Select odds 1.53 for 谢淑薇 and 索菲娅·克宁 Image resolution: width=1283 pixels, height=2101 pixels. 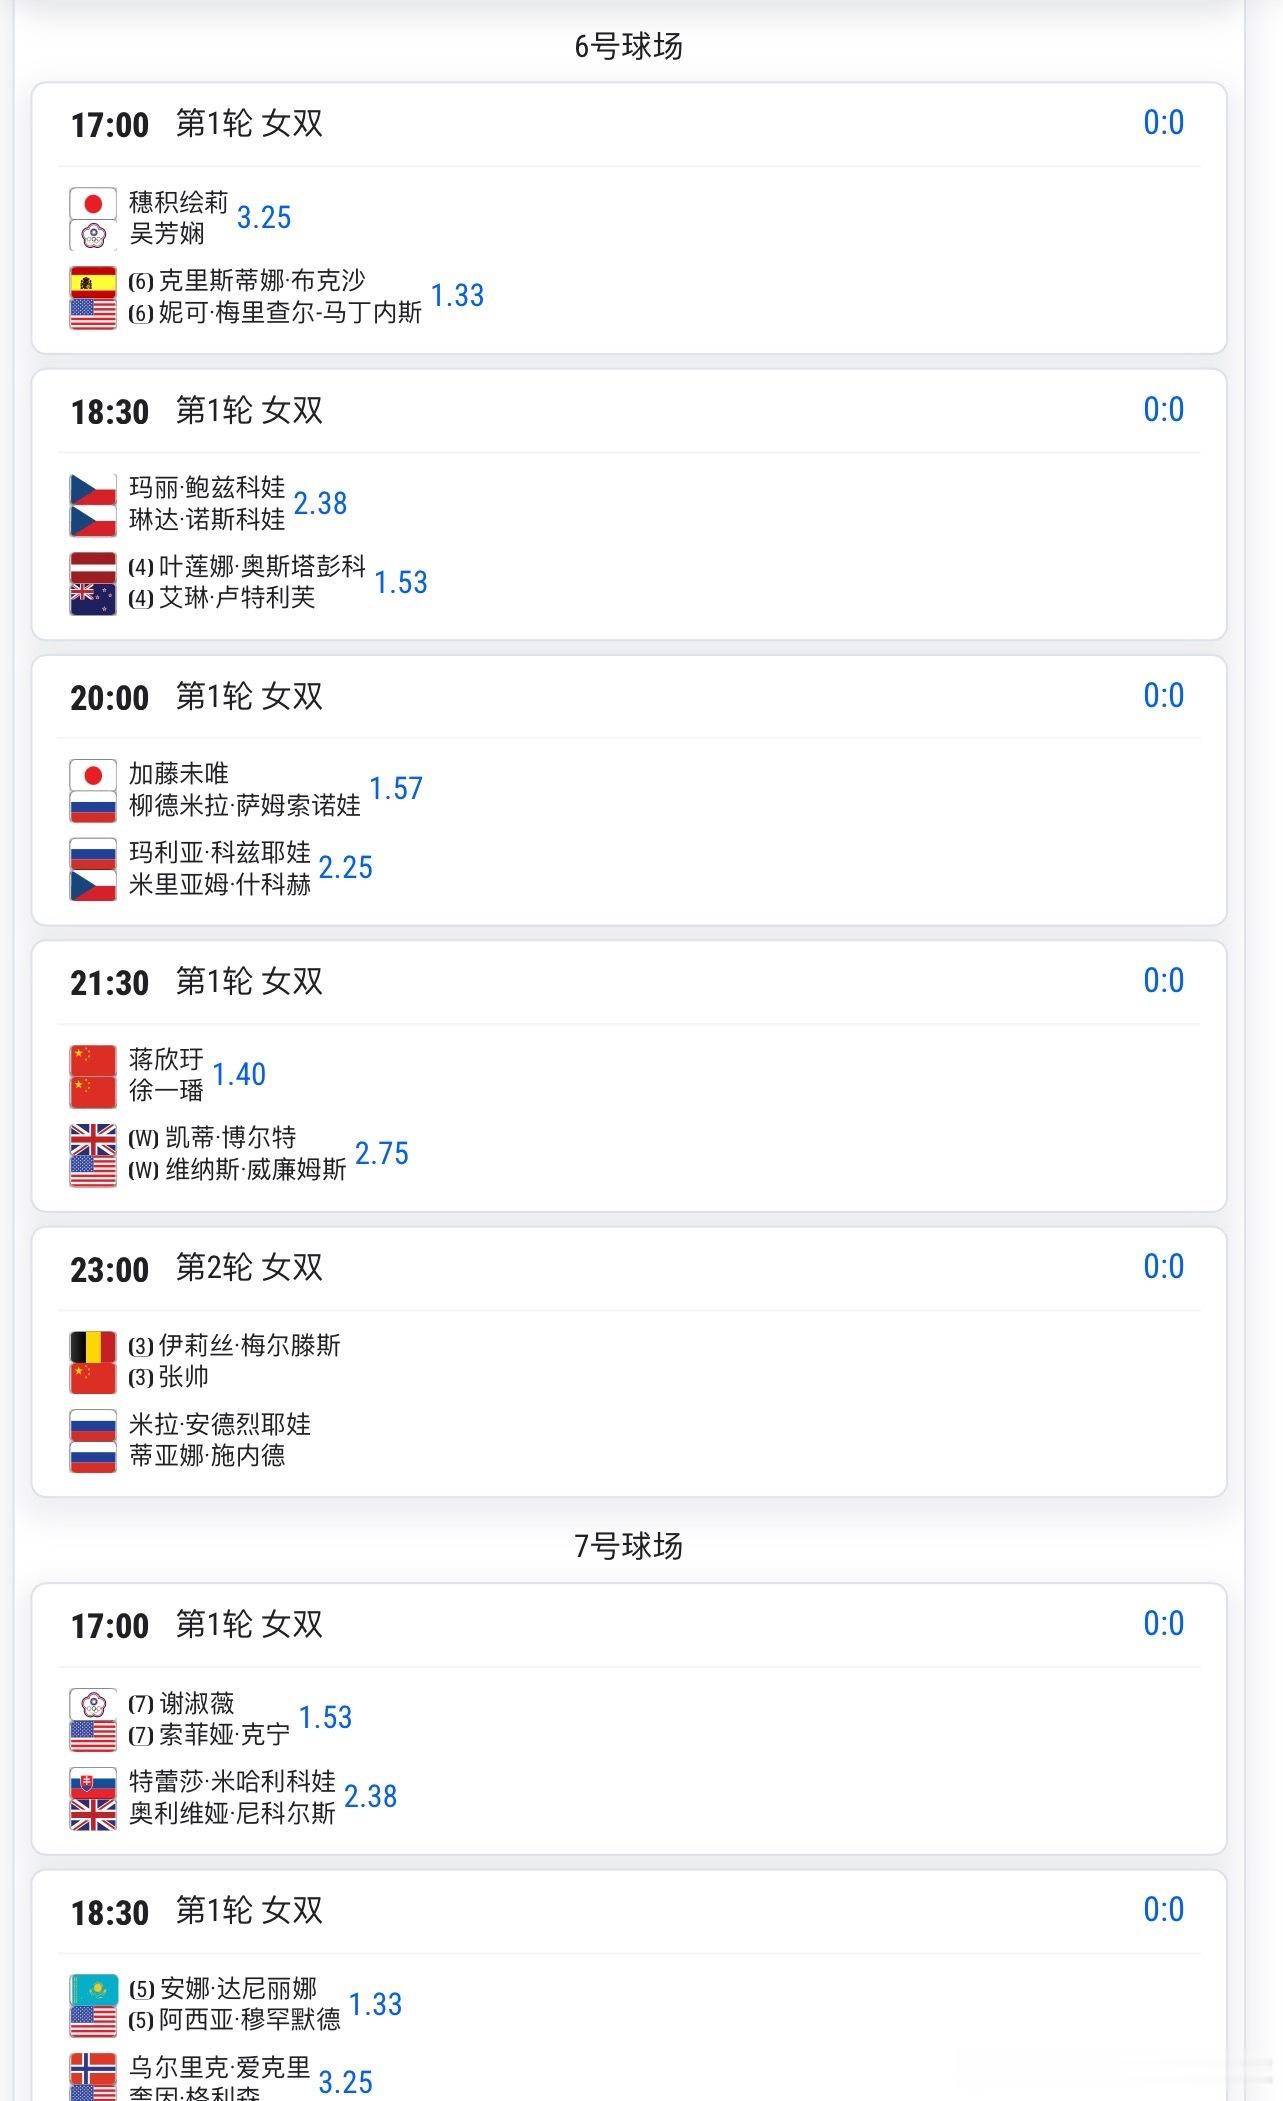point(326,1718)
